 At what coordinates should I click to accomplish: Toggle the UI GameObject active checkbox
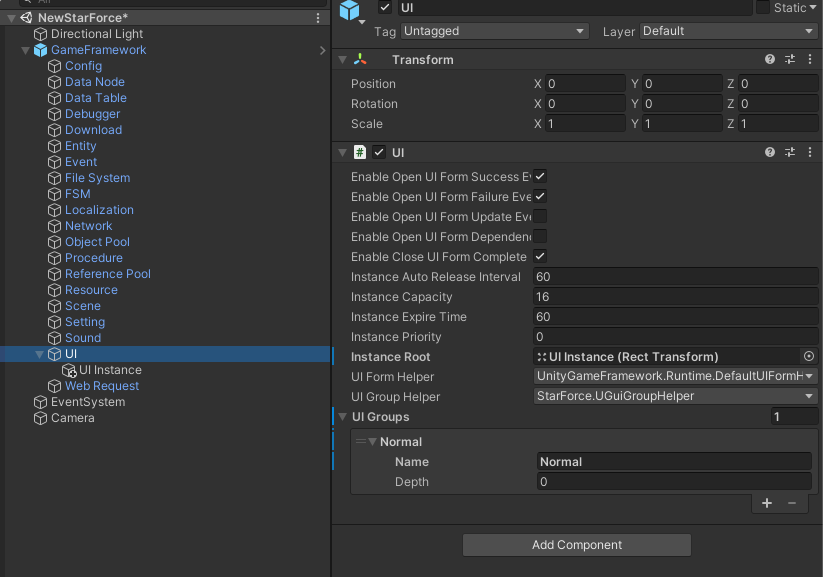point(385,7)
